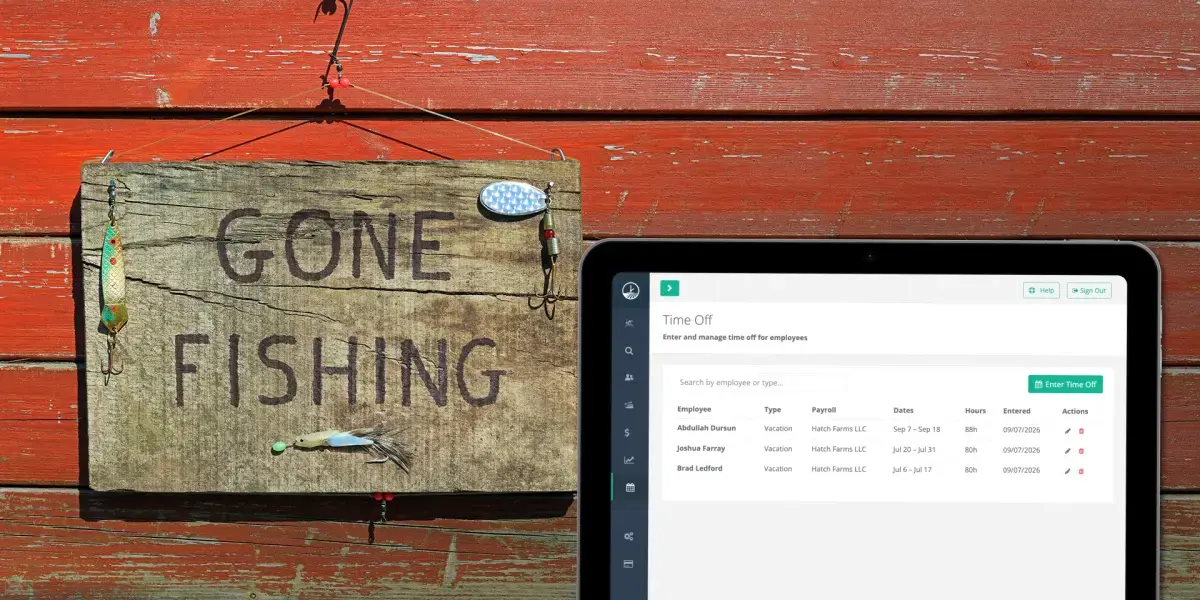
Task: Open the line chart reports icon
Action: pyautogui.click(x=629, y=460)
